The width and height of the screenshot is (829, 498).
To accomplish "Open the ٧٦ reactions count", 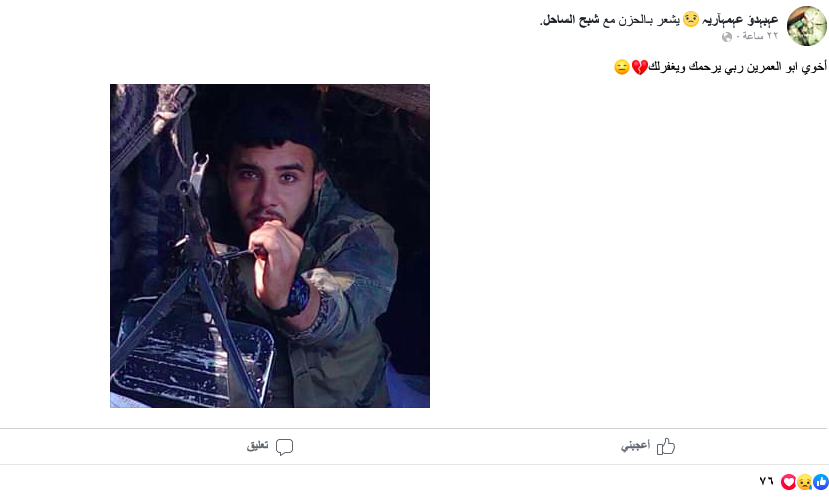I will pos(767,481).
